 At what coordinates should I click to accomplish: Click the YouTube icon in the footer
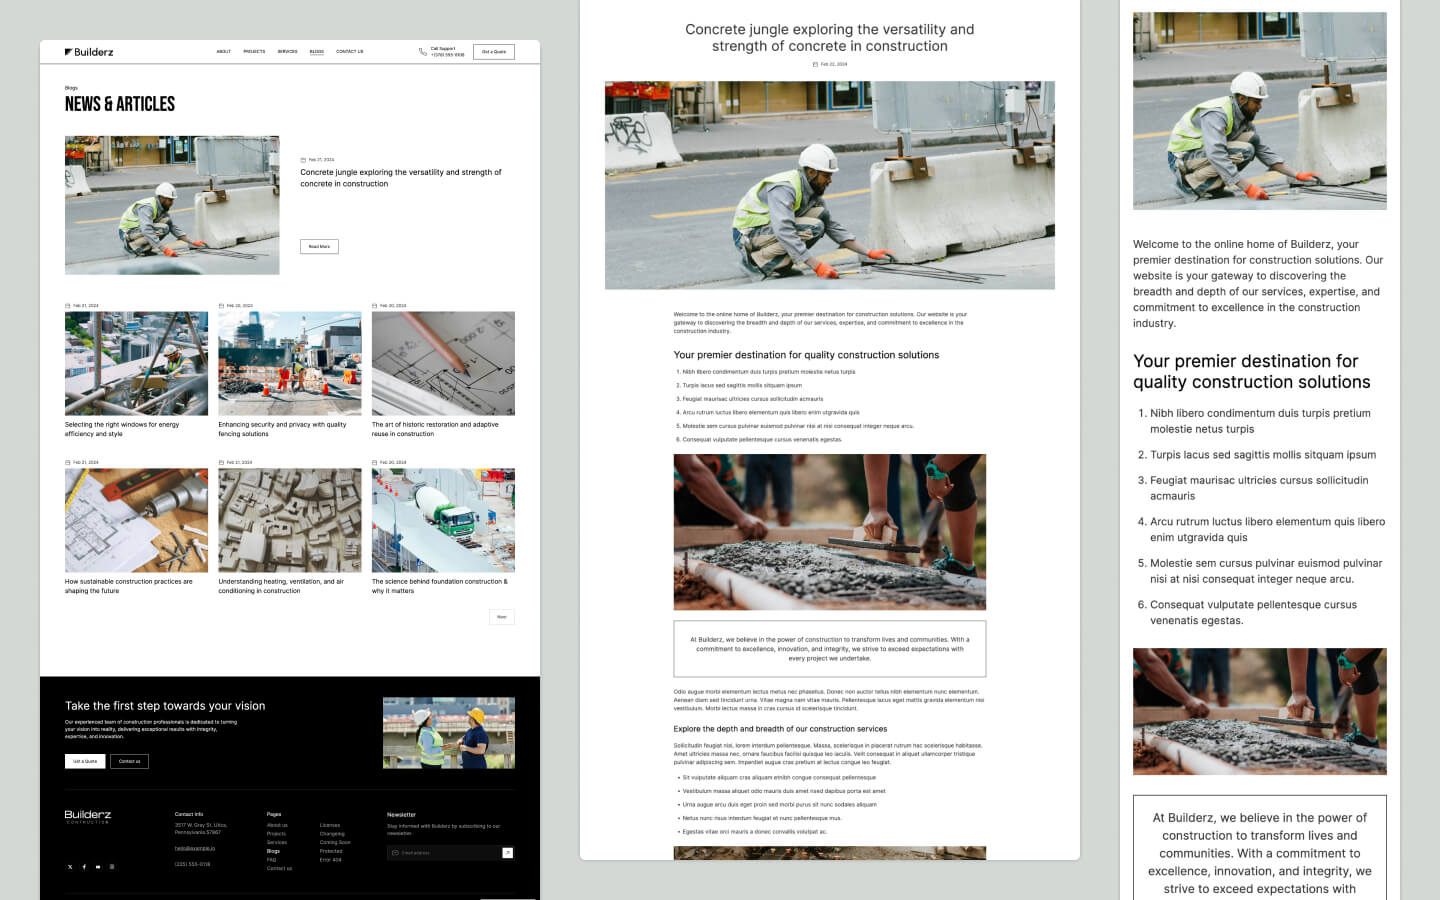[x=97, y=866]
